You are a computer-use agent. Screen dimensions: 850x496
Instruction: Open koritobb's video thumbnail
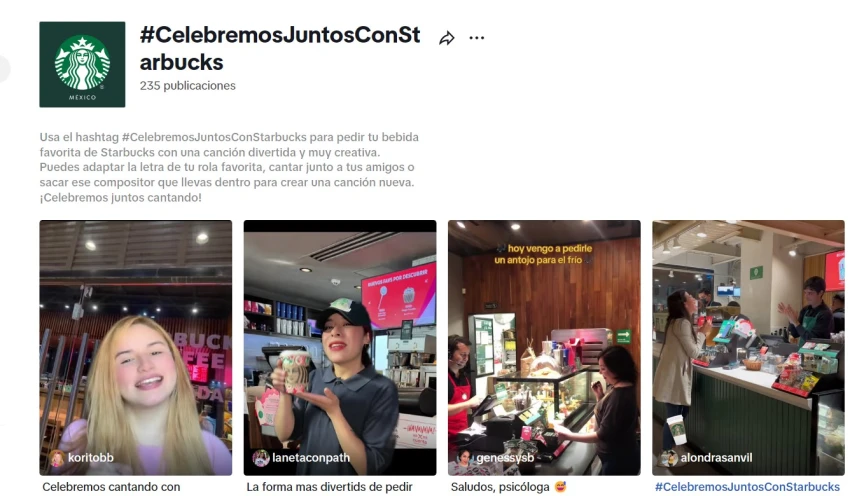click(x=136, y=347)
